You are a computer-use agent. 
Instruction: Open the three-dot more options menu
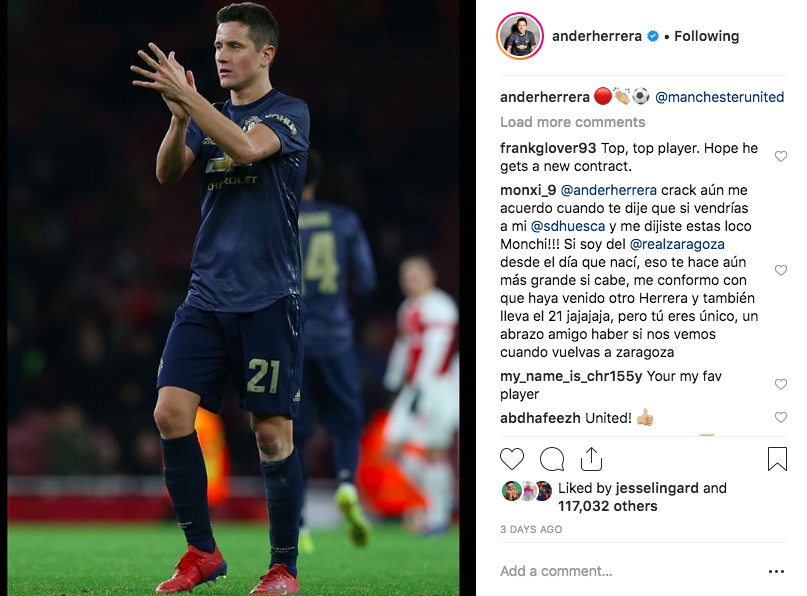click(776, 571)
